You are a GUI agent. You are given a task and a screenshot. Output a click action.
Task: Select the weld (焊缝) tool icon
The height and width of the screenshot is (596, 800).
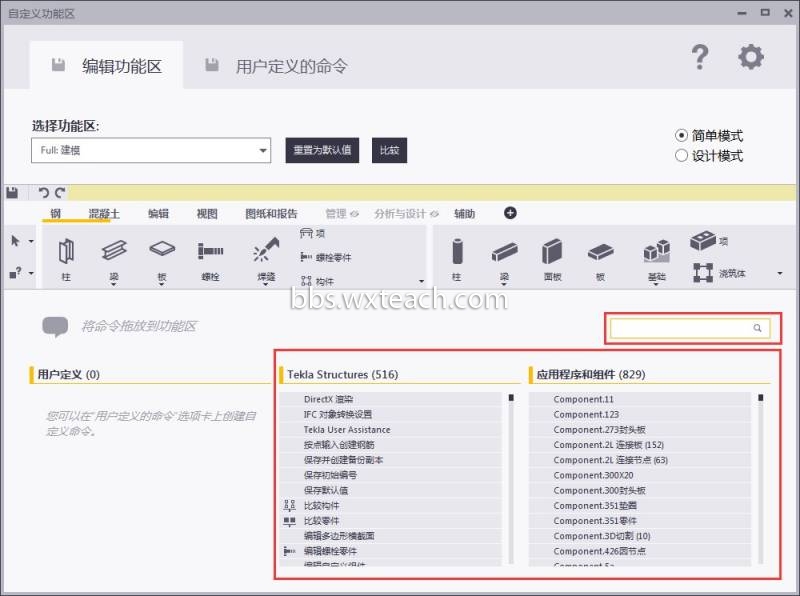click(x=266, y=250)
